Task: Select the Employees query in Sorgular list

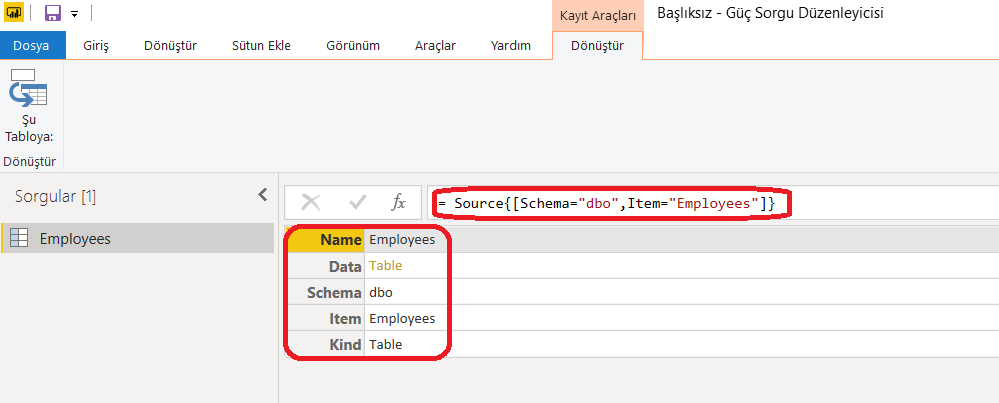Action: click(x=75, y=238)
